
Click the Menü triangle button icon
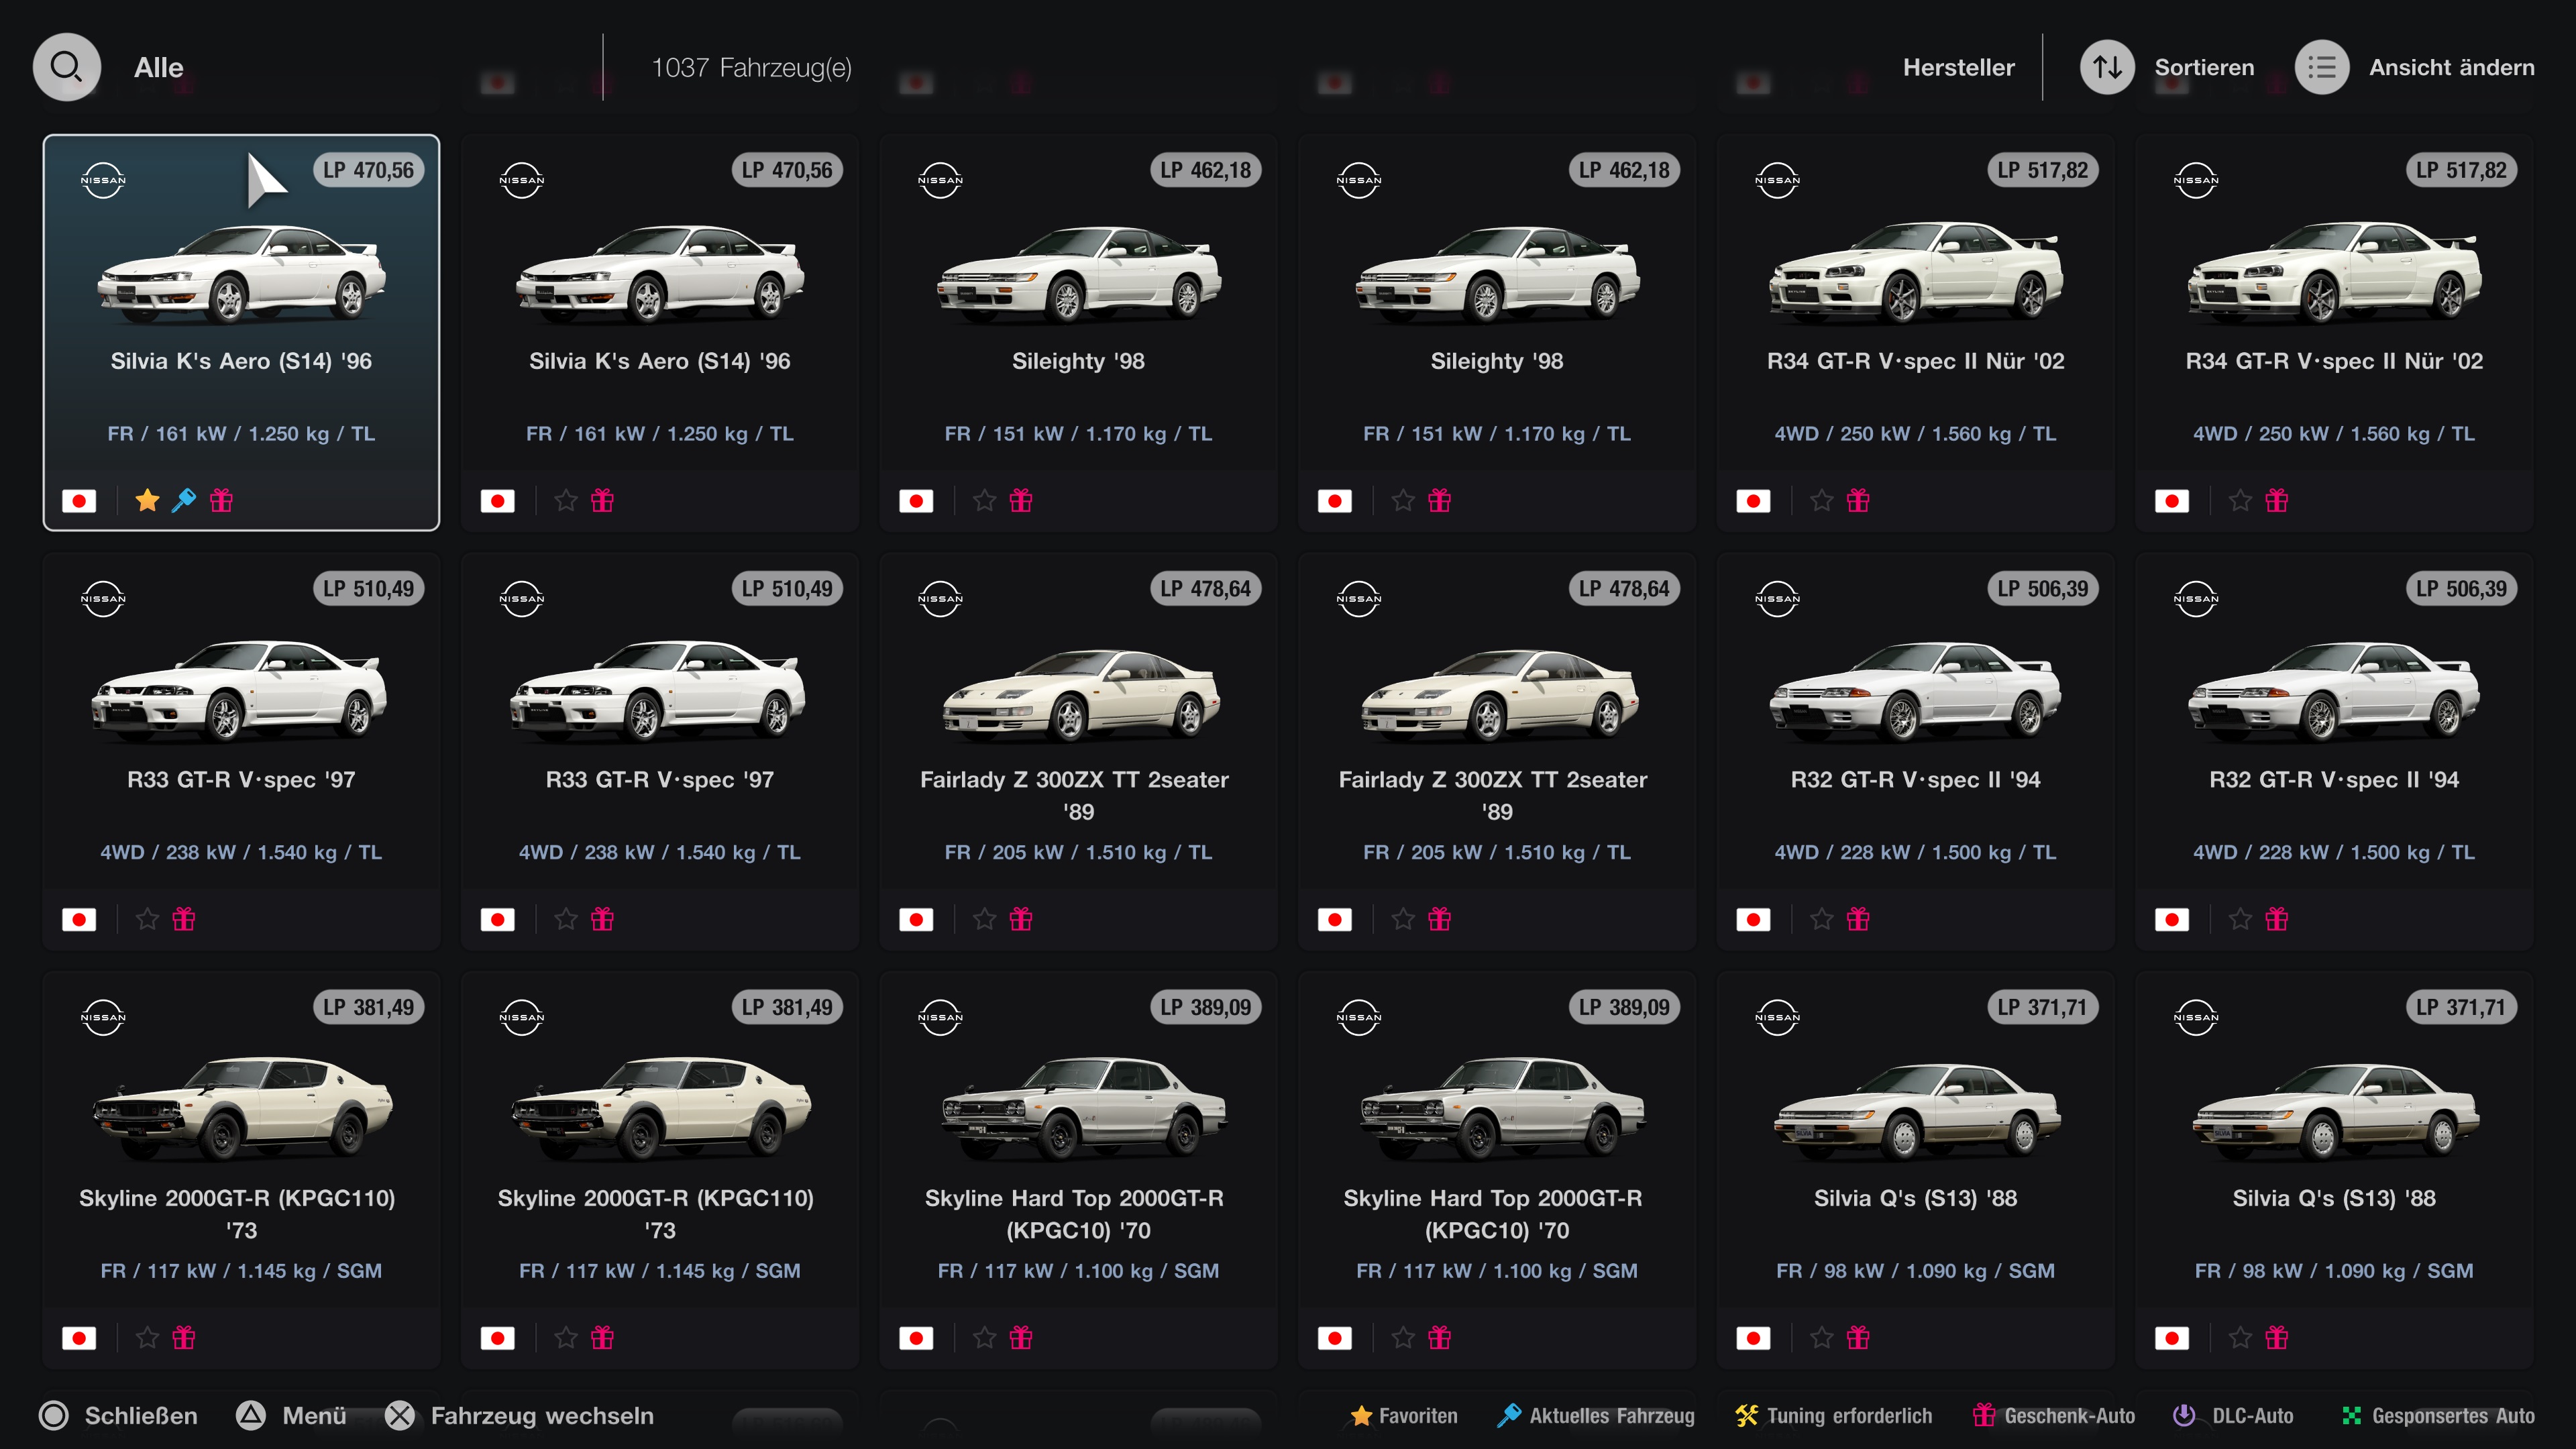click(x=251, y=1415)
